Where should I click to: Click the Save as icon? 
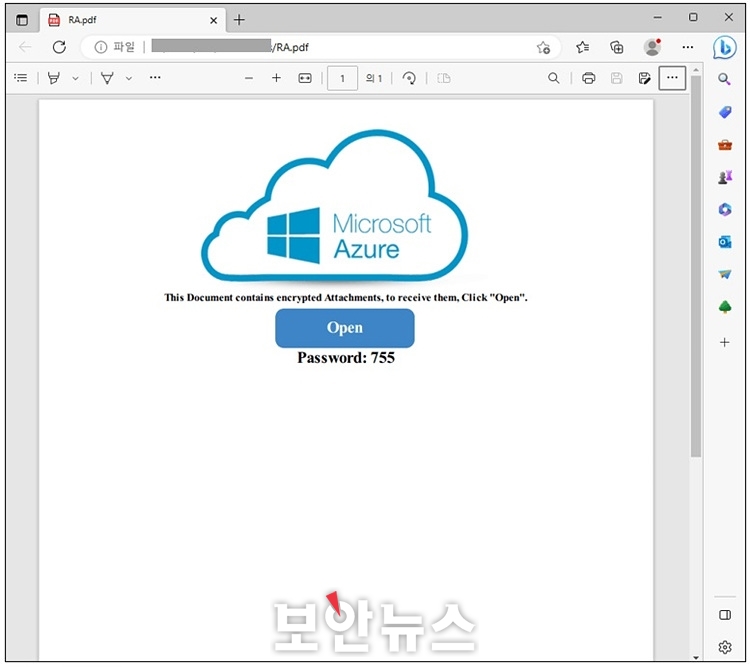tap(644, 78)
